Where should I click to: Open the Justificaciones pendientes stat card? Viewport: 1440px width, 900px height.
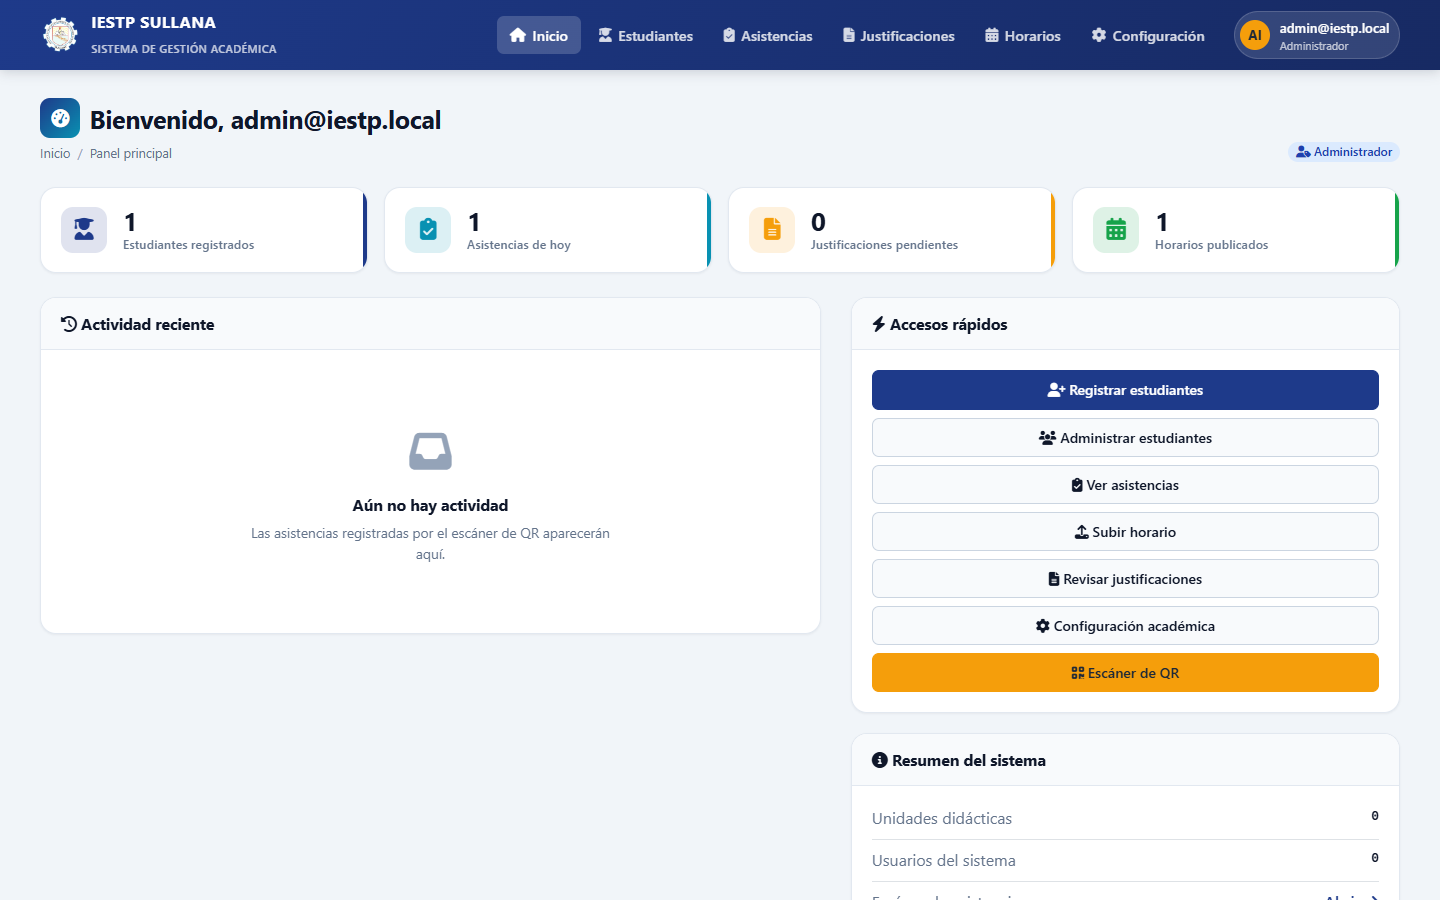pos(892,230)
